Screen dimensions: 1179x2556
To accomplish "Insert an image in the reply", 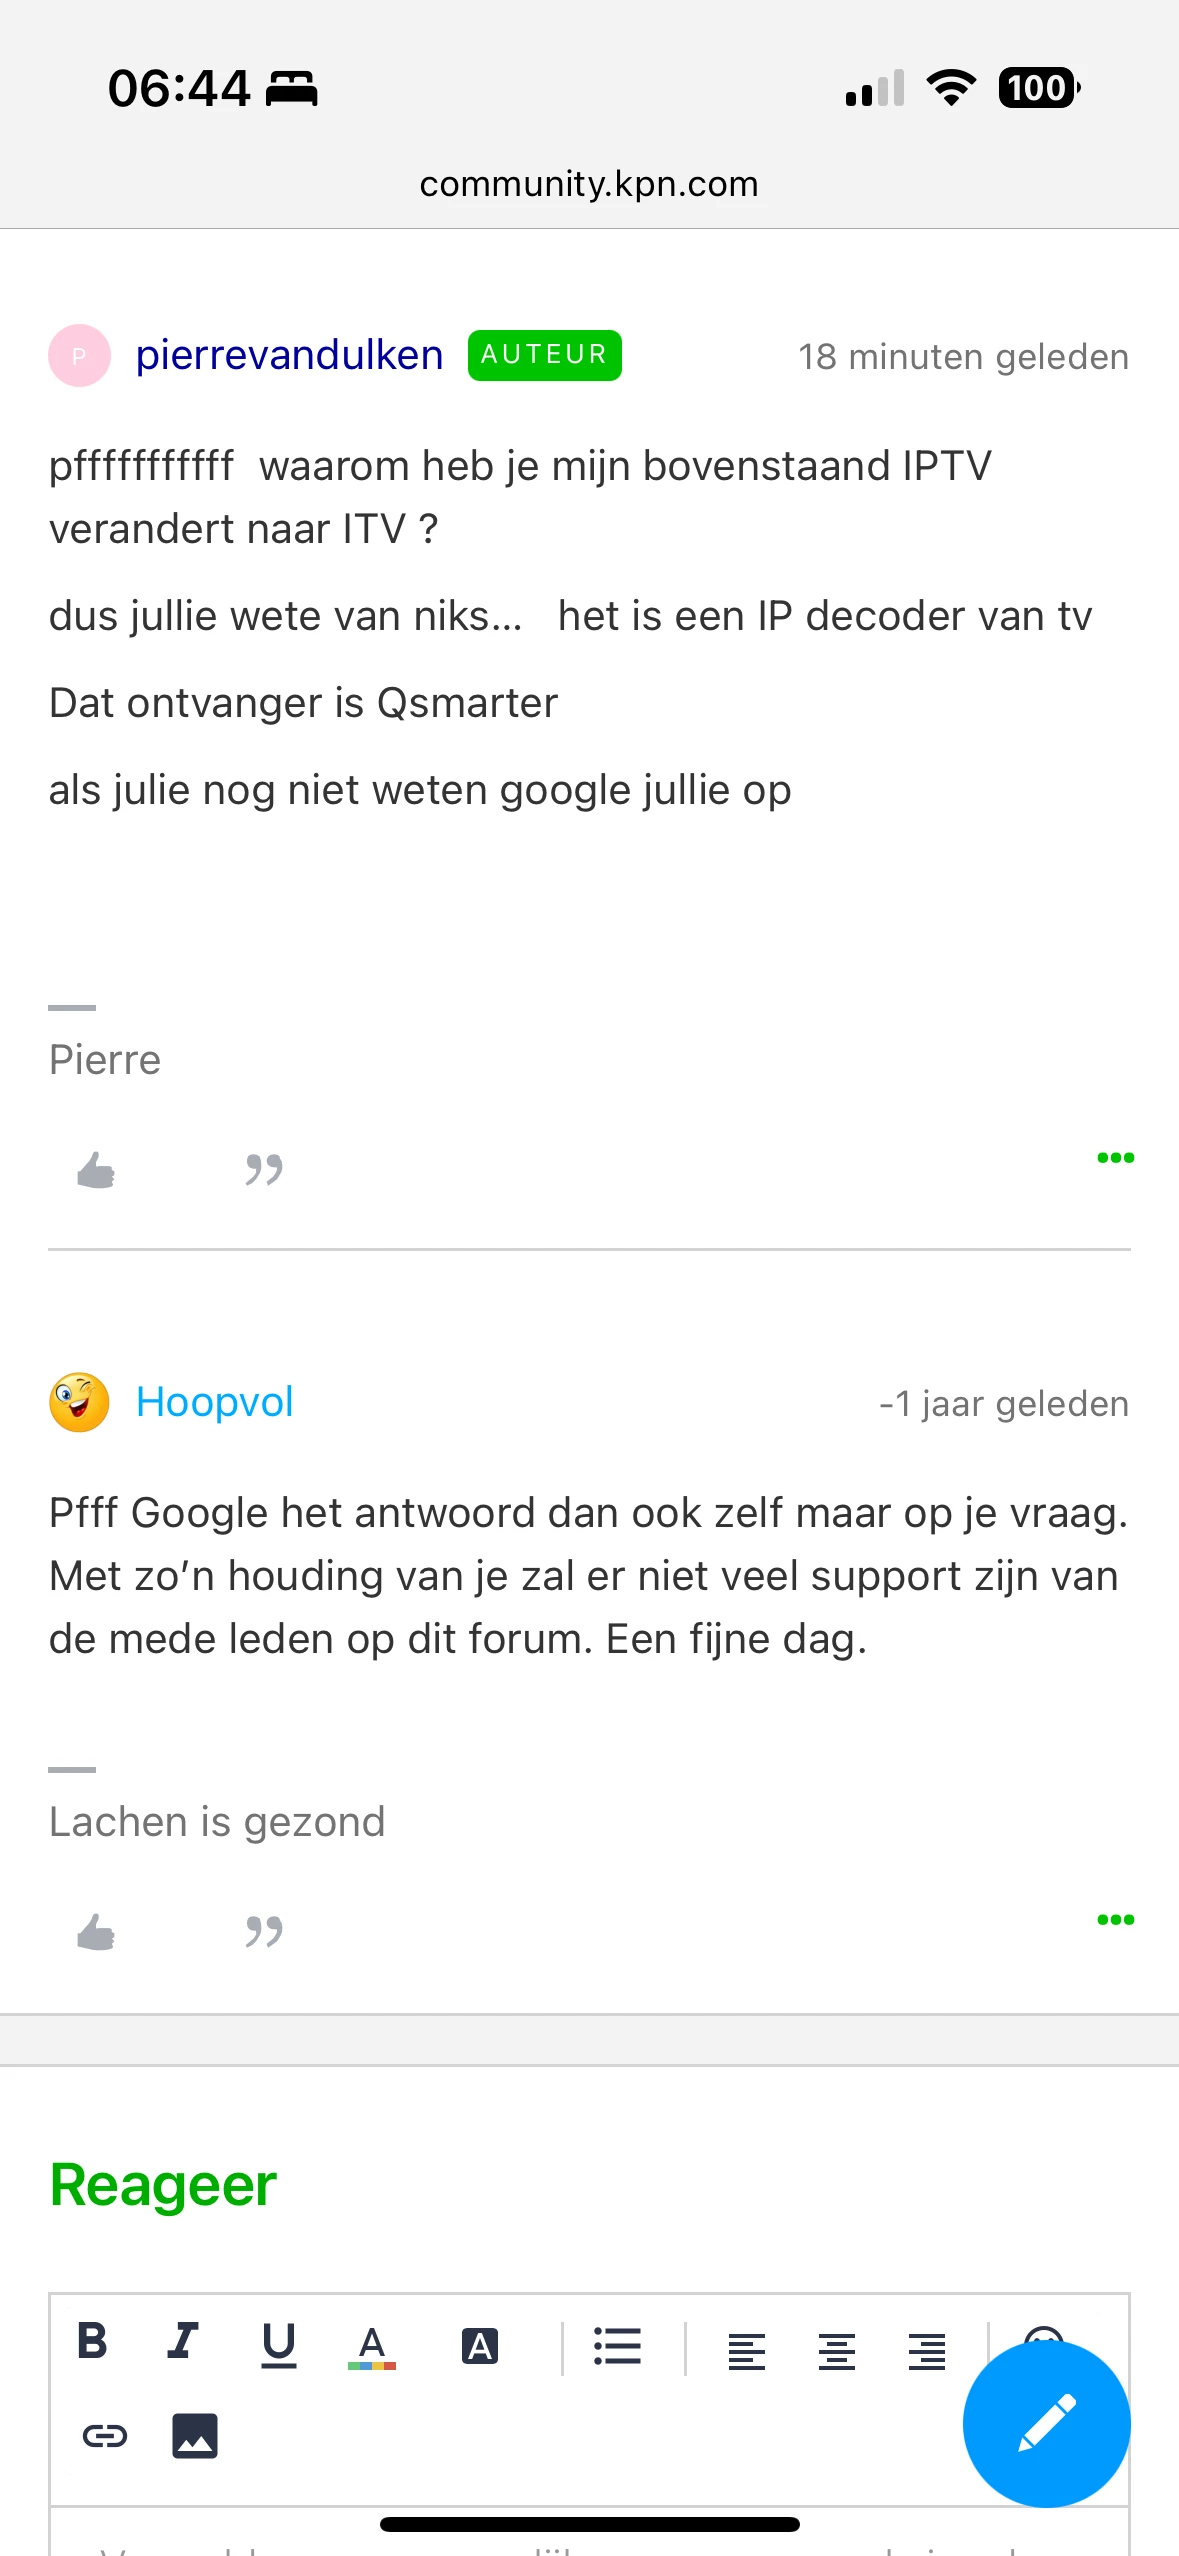I will coord(195,2436).
